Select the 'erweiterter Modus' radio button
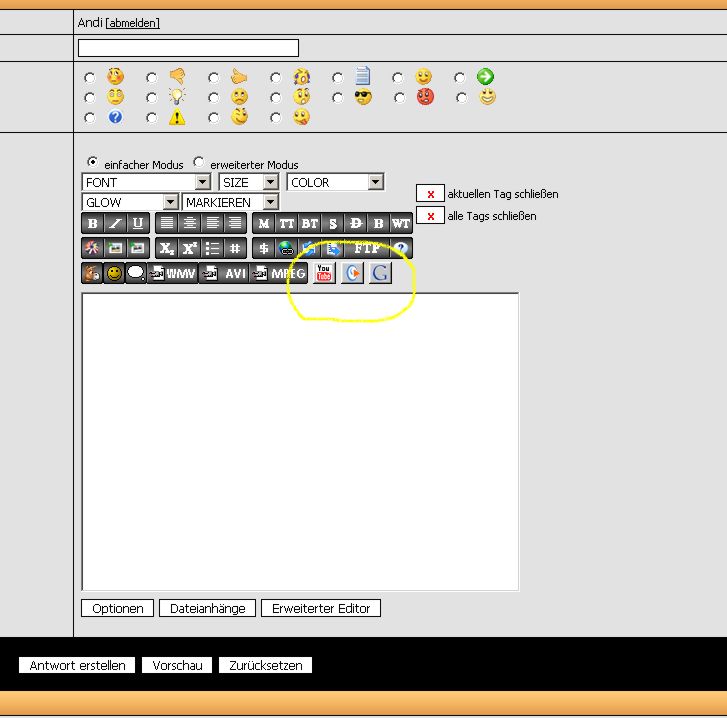Image resolution: width=727 pixels, height=718 pixels. (198, 162)
